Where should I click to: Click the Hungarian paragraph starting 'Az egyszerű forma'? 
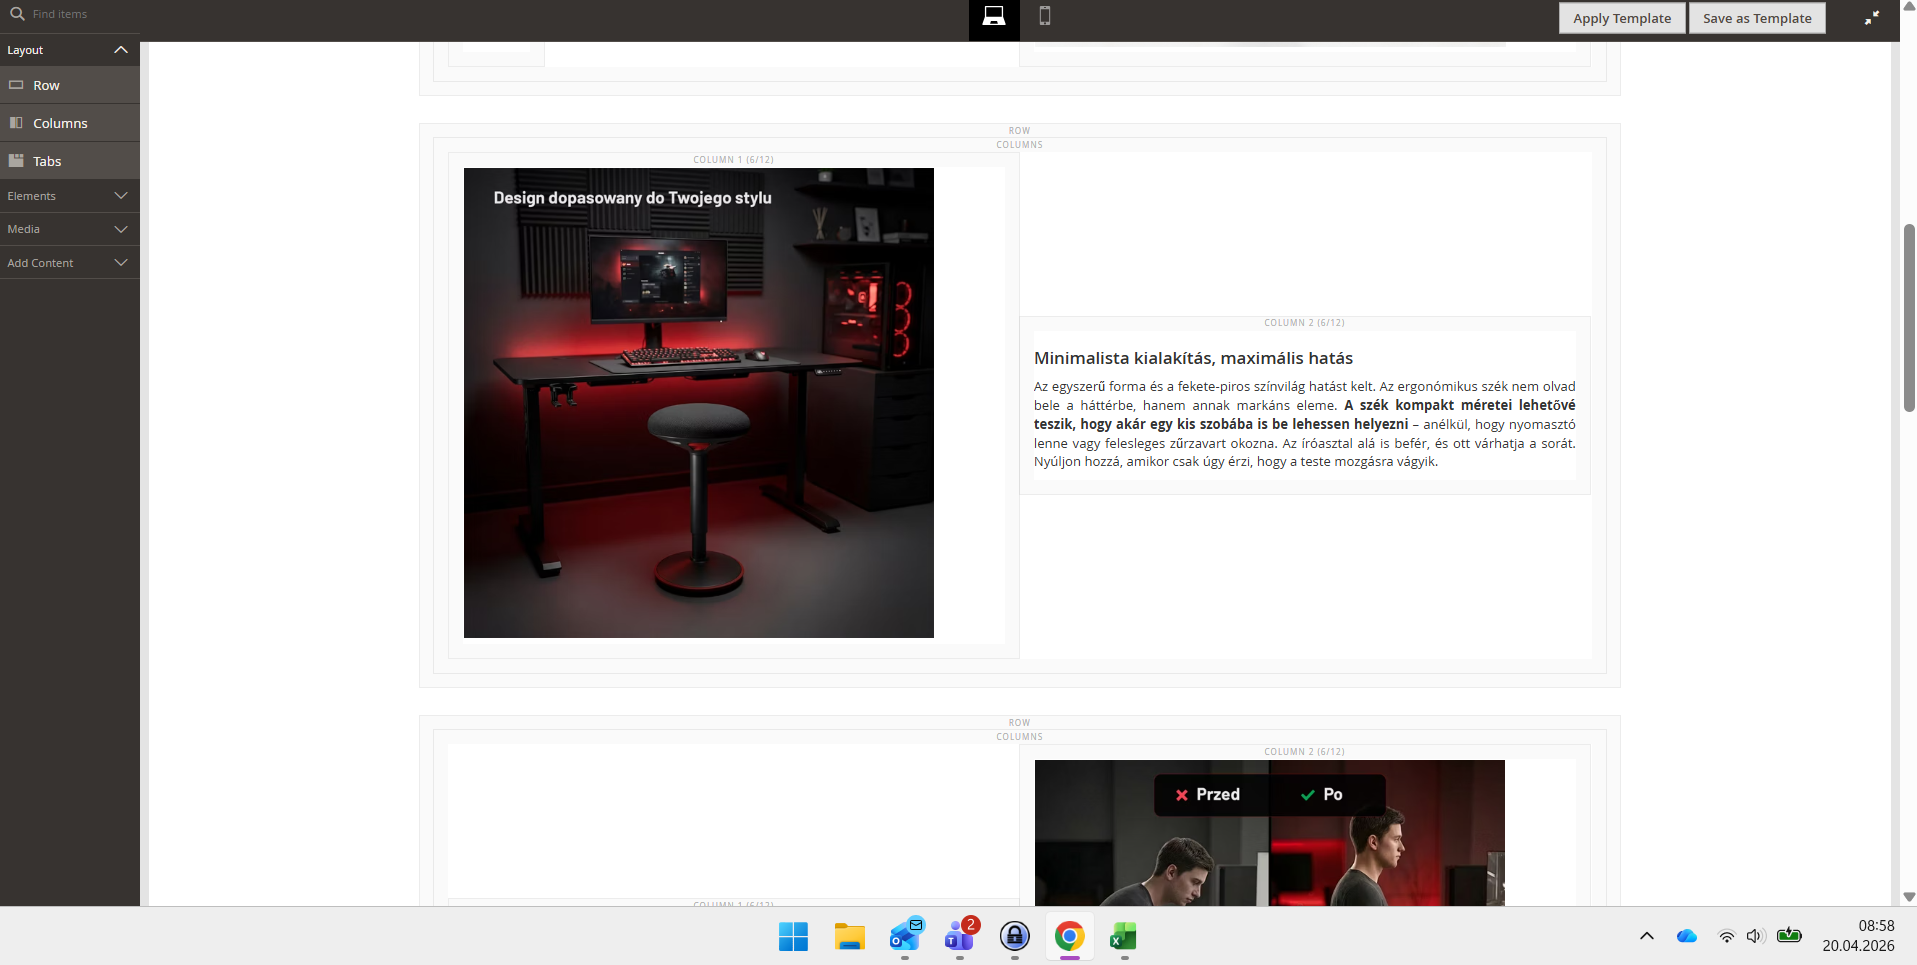coord(1304,424)
